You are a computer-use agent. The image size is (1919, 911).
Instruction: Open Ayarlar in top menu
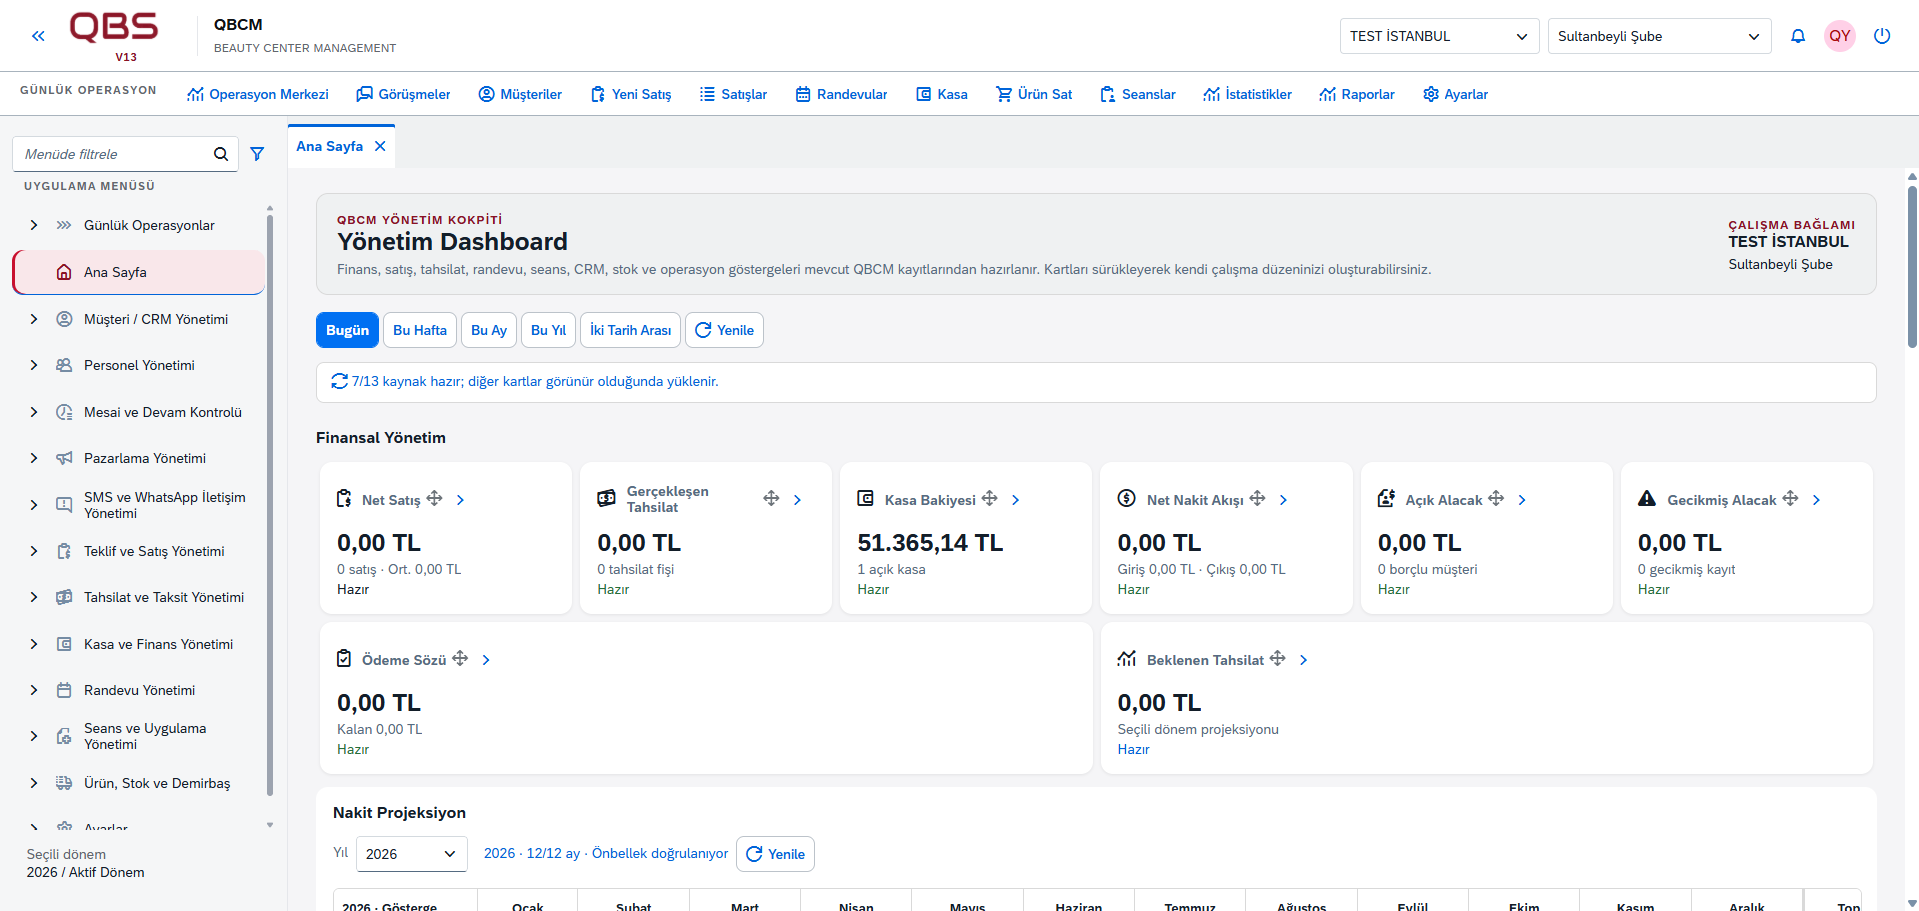pyautogui.click(x=1455, y=94)
